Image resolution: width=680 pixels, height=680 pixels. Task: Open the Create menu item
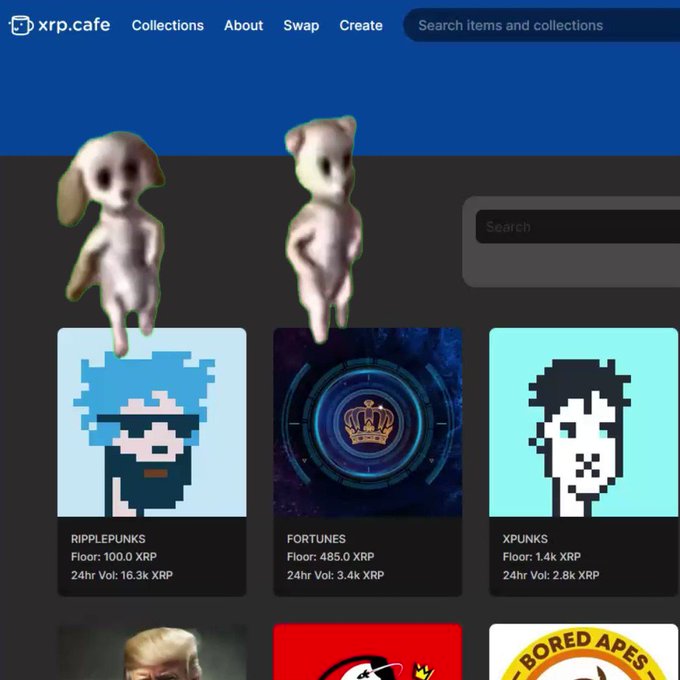tap(361, 26)
